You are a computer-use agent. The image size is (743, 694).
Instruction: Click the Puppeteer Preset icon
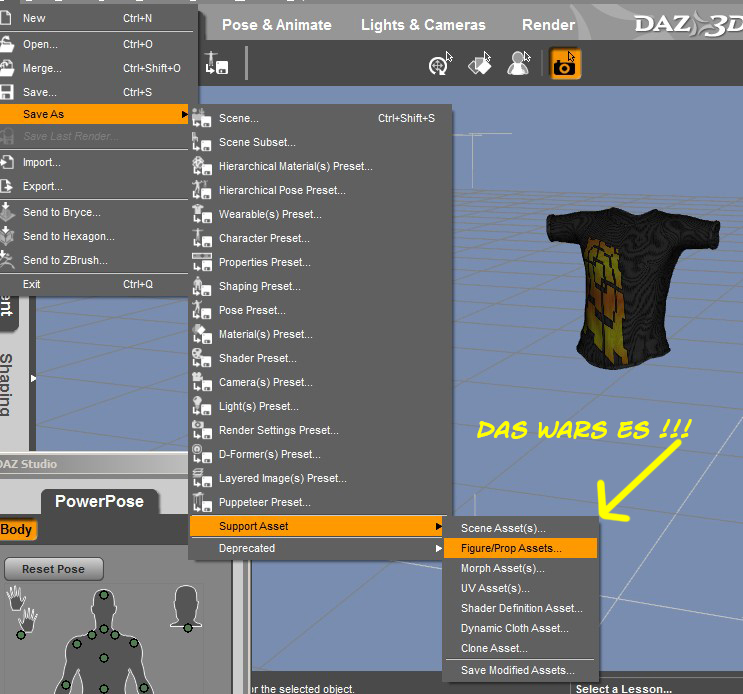[x=201, y=502]
